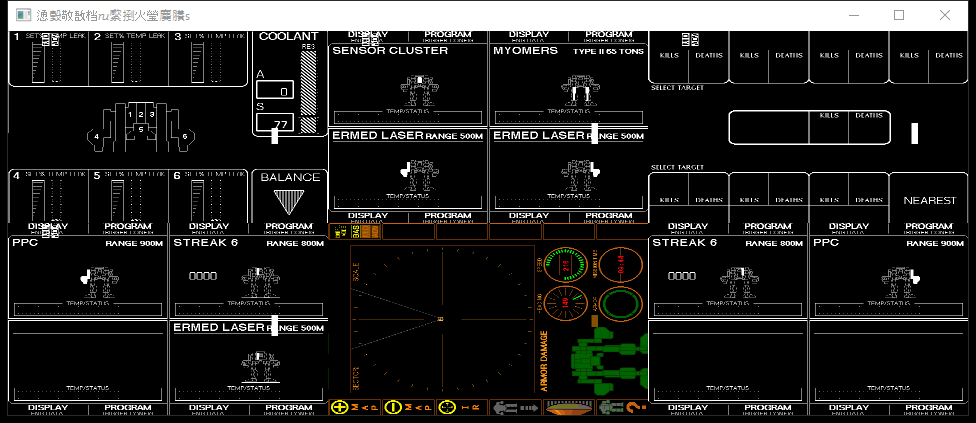
Task: Click the mech diagram in MYOMERS panel
Action: point(581,91)
